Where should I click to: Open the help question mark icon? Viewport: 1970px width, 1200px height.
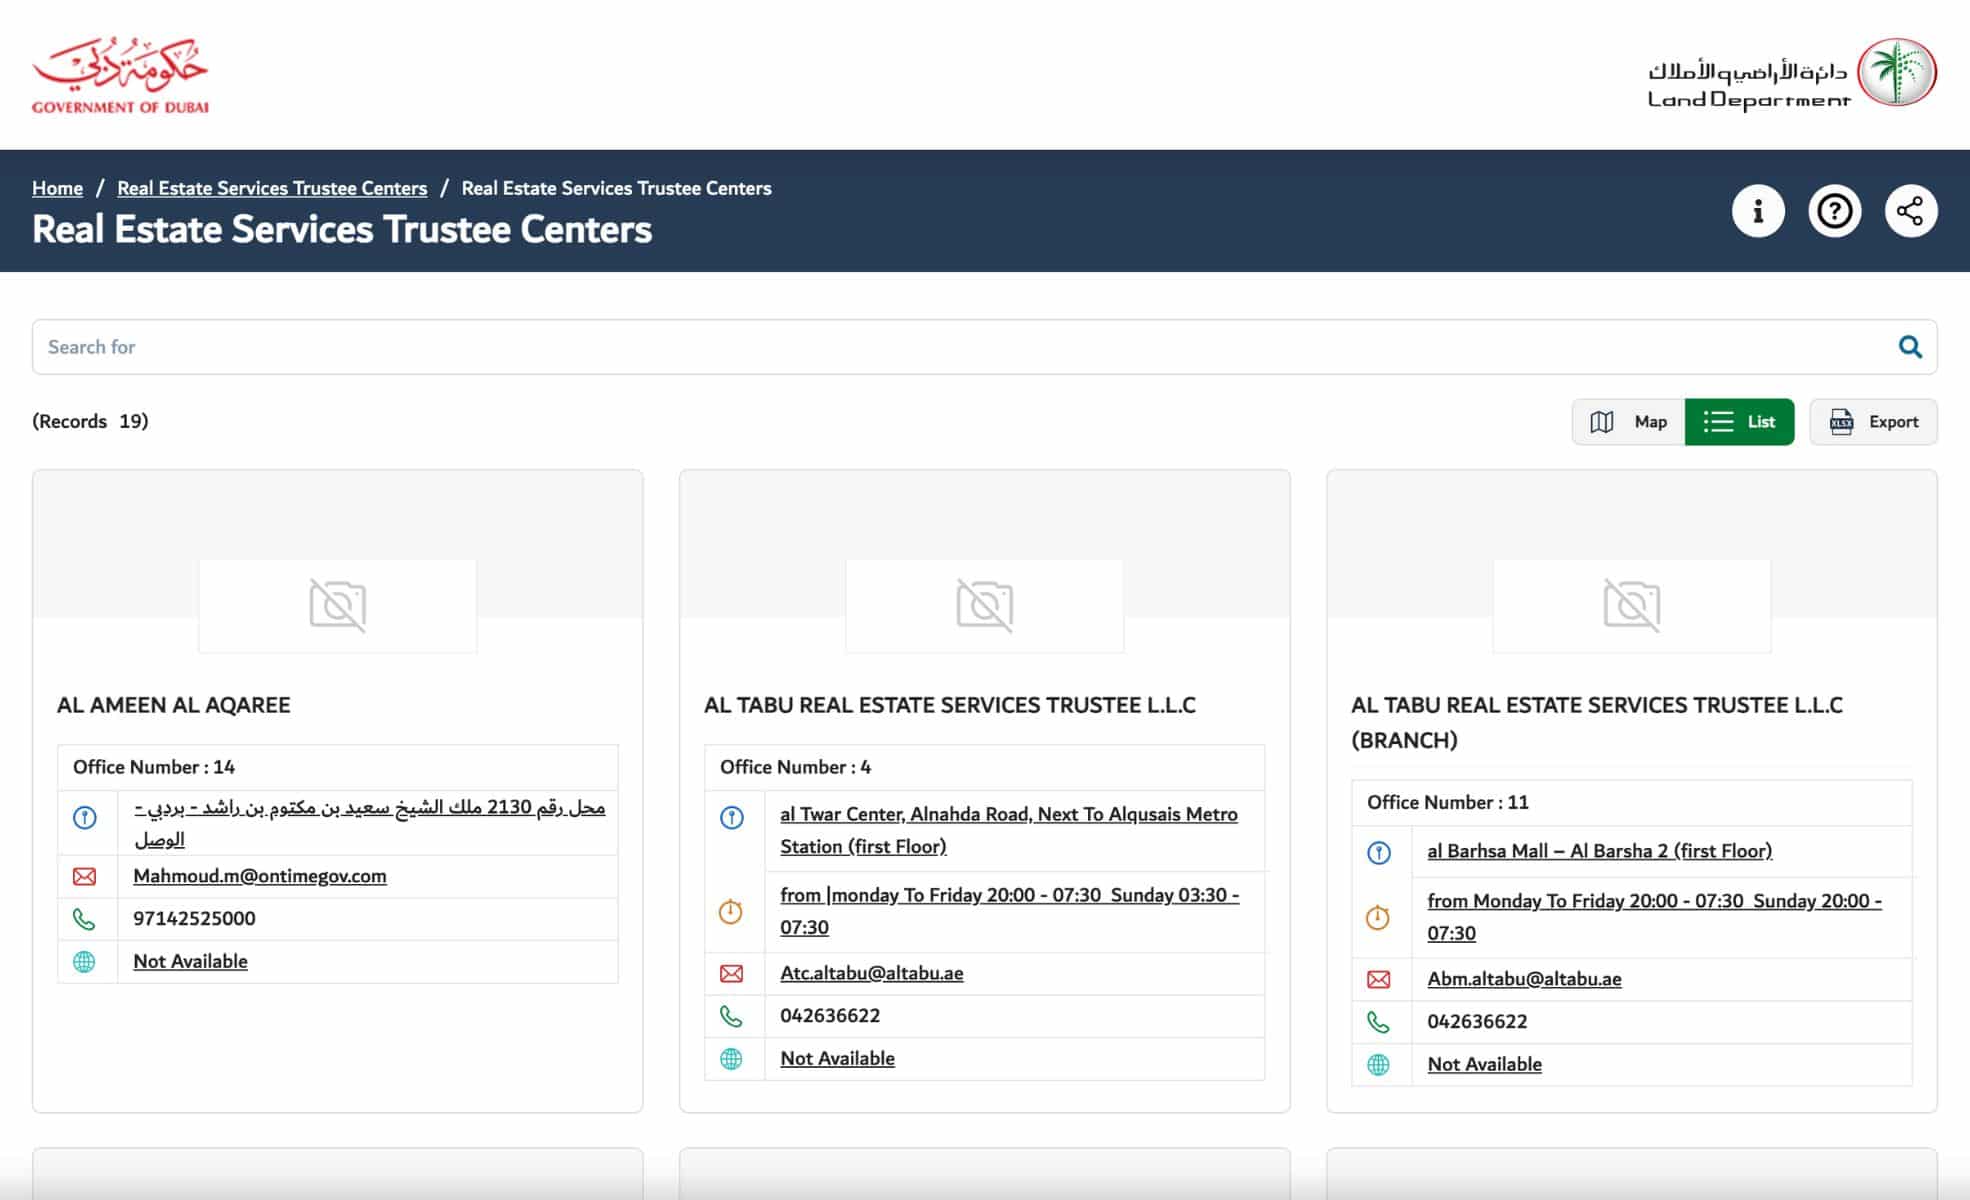(x=1836, y=210)
